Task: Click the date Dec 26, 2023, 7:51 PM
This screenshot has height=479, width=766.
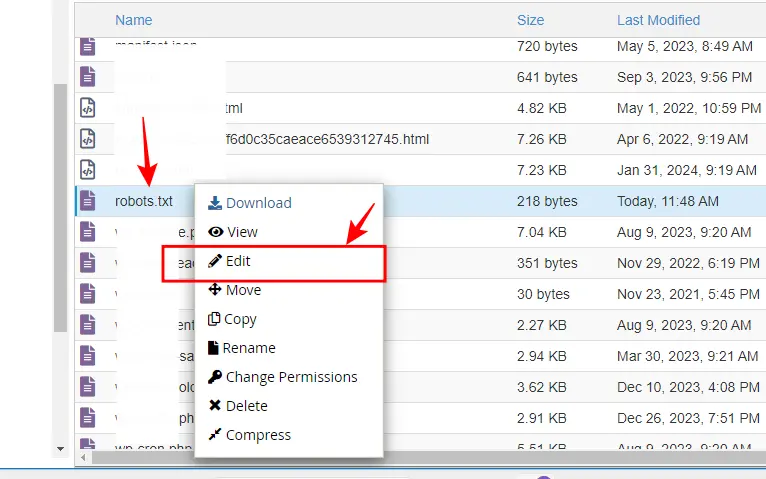Action: 688,418
